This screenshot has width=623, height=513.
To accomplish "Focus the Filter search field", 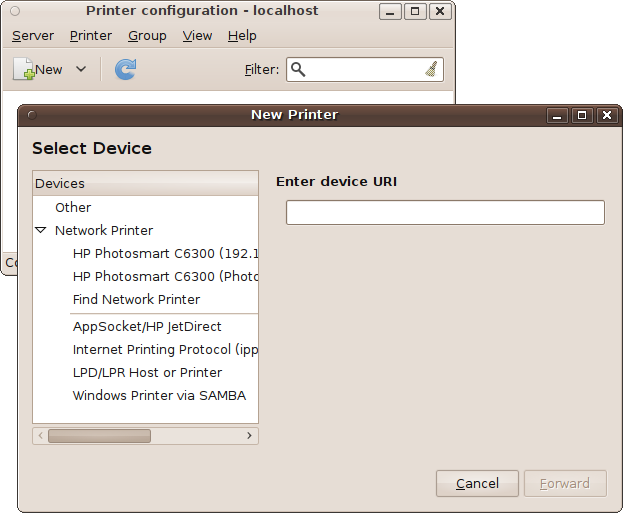I will (x=365, y=70).
